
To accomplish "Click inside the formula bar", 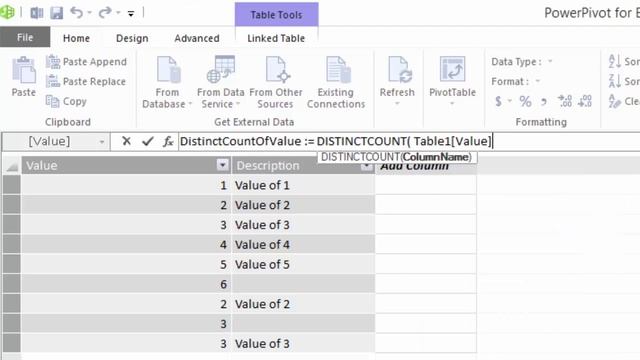I will pos(409,141).
